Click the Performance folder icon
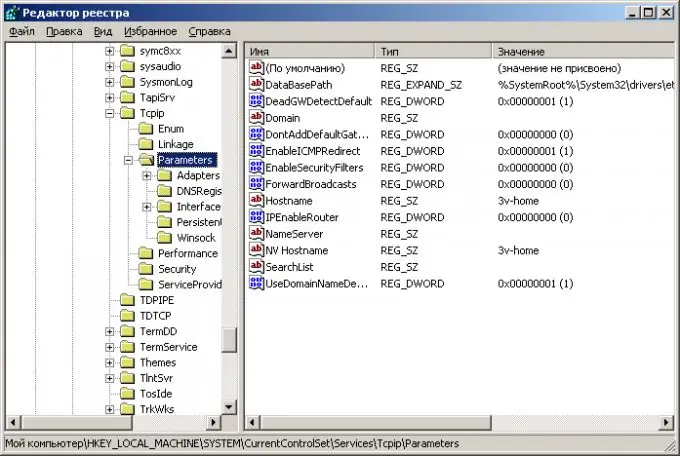 pos(146,253)
